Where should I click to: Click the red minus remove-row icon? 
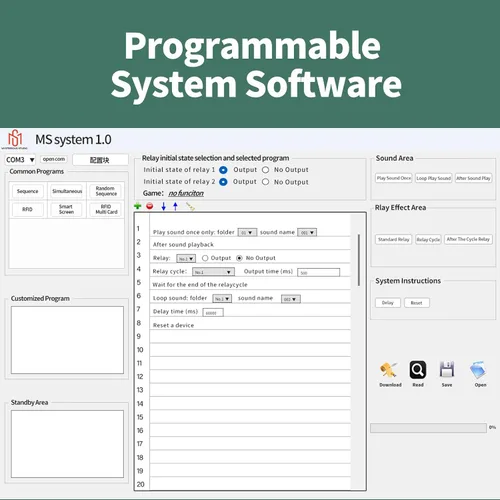coord(150,206)
